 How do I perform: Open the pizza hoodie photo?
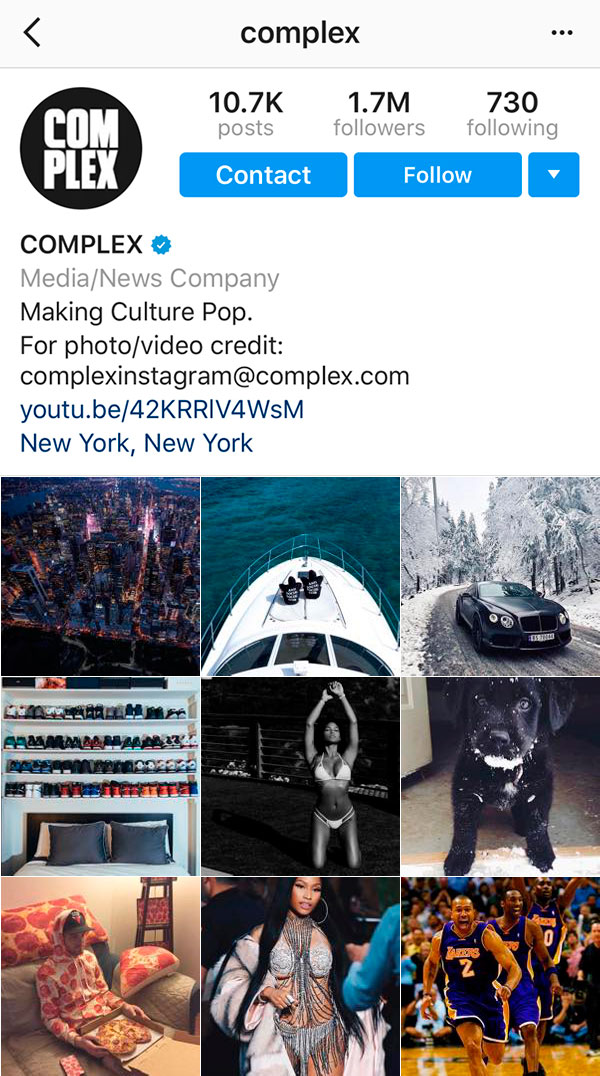[x=100, y=976]
